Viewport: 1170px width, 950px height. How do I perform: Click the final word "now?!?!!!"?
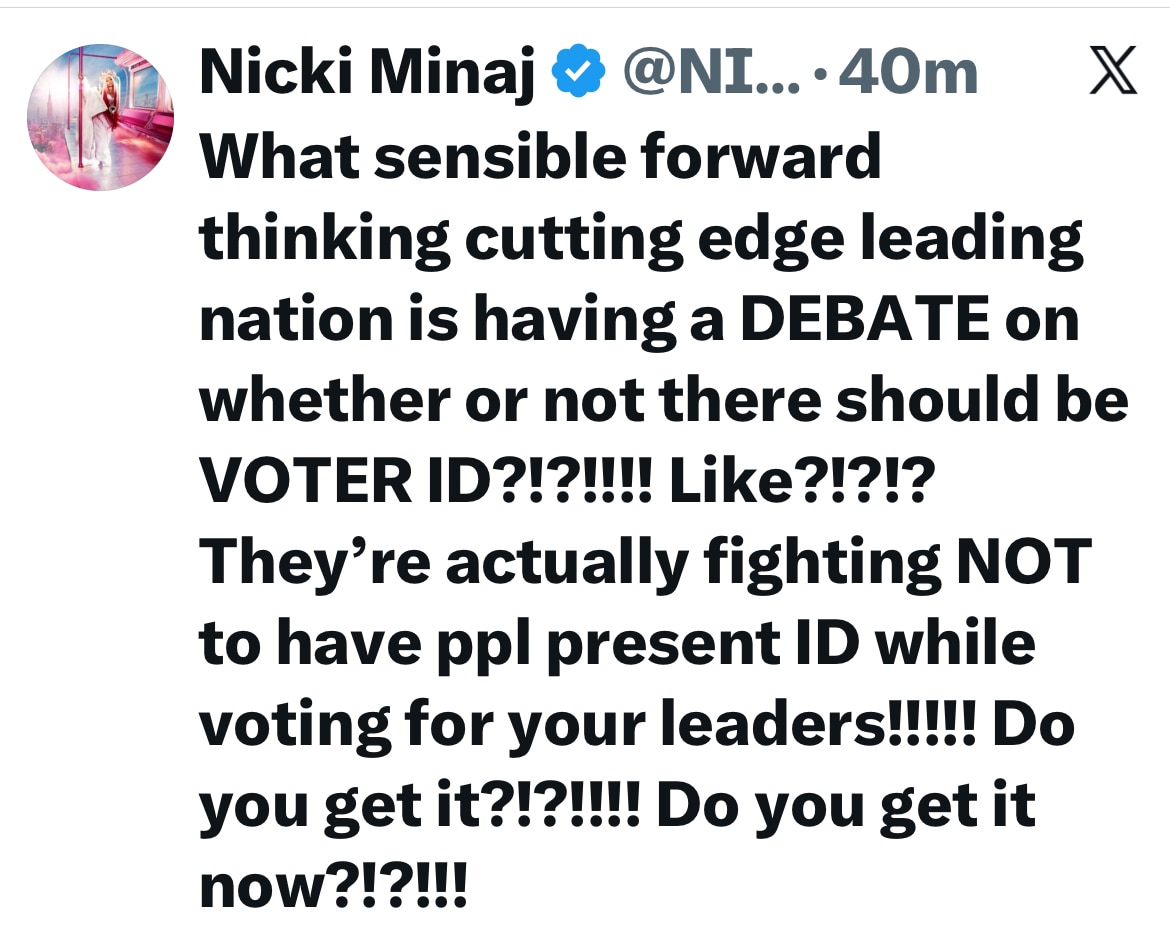[334, 884]
